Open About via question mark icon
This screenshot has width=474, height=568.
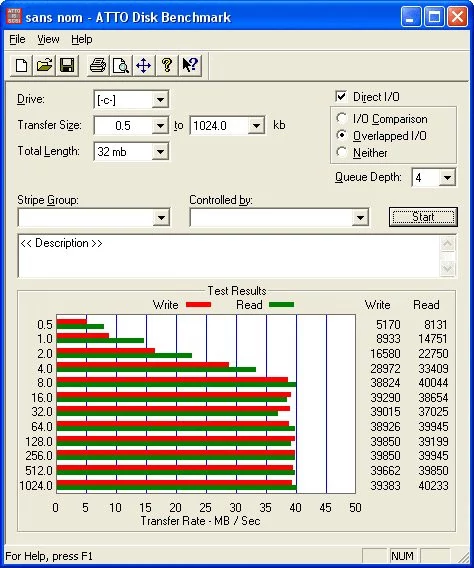click(167, 66)
